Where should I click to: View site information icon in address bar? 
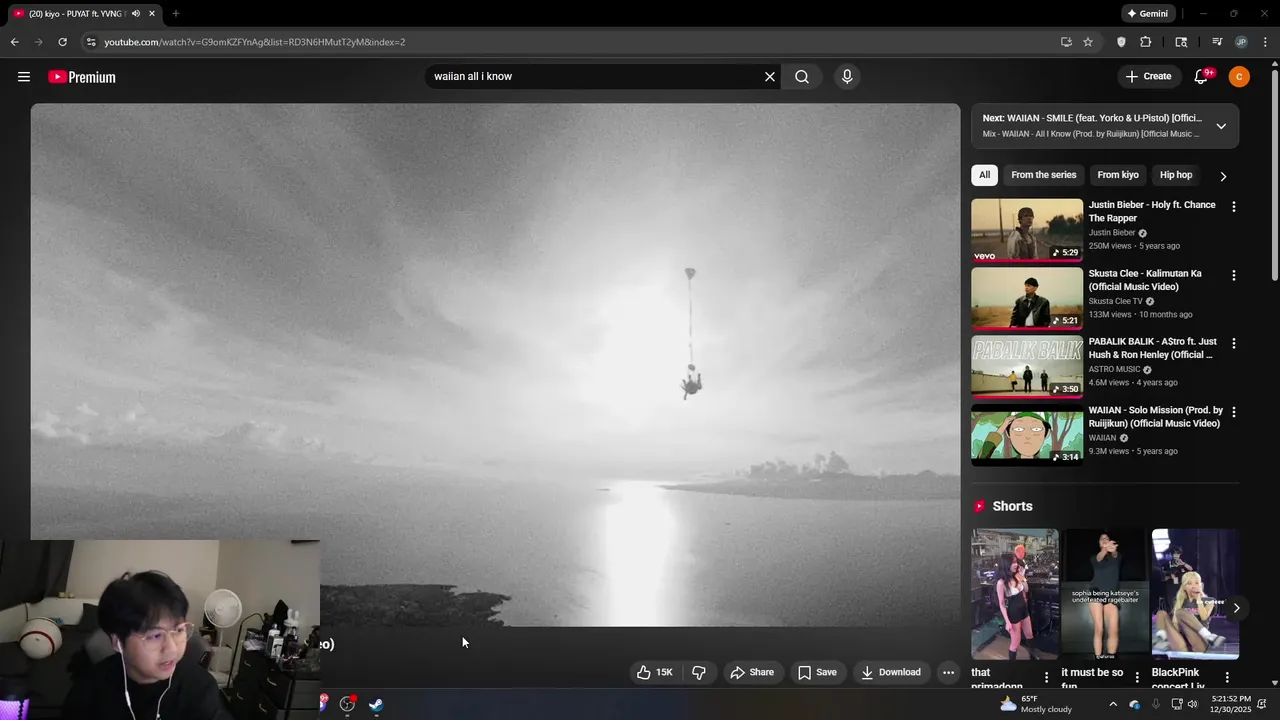coord(91,42)
